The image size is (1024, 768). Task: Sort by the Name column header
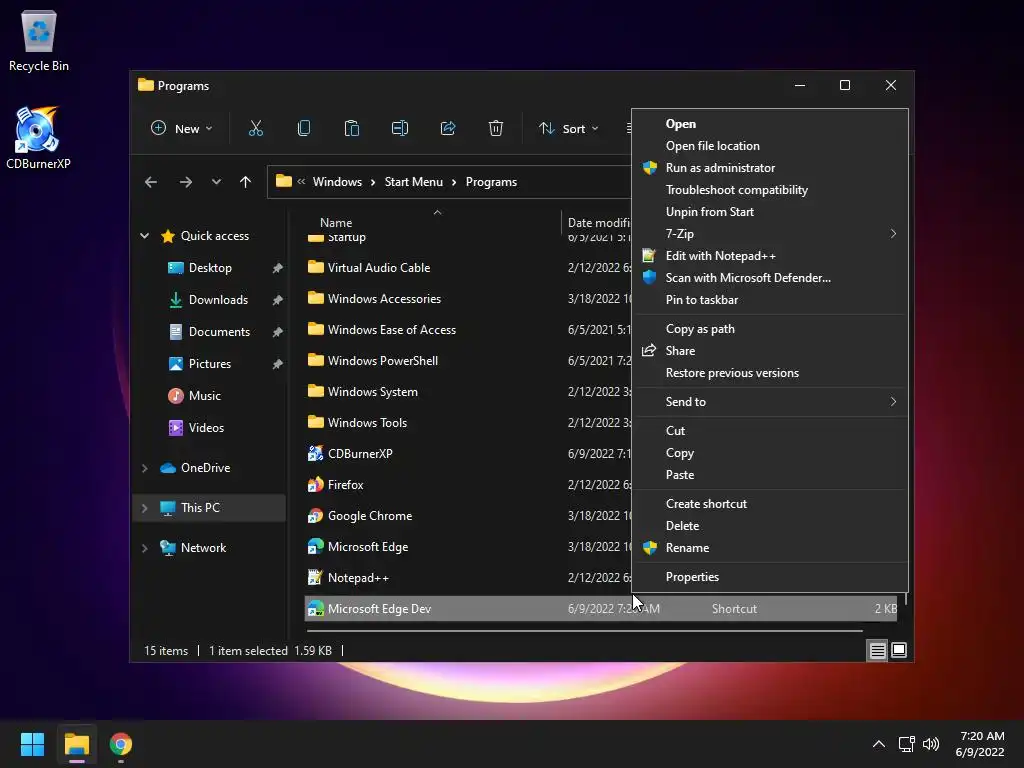coord(336,223)
